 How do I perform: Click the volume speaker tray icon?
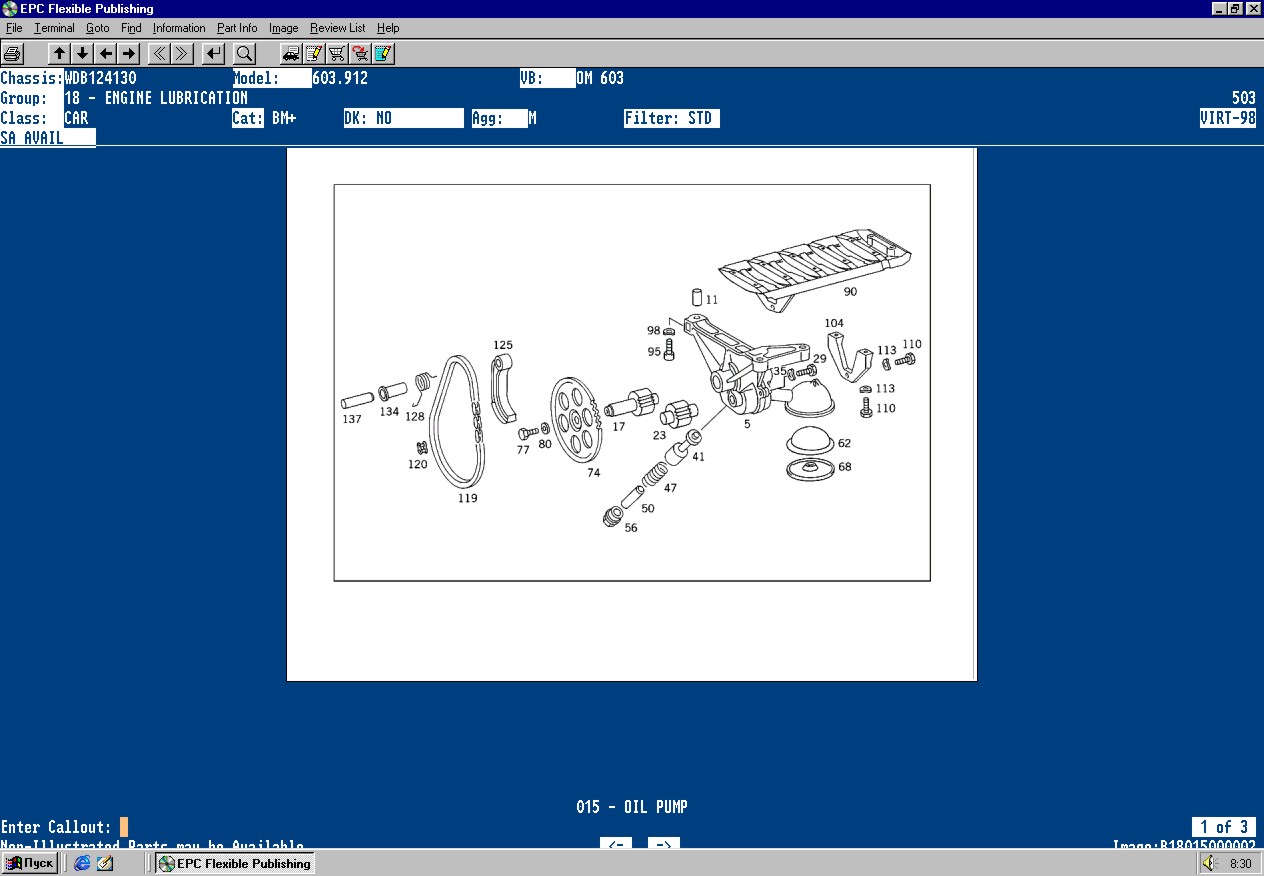point(1208,863)
